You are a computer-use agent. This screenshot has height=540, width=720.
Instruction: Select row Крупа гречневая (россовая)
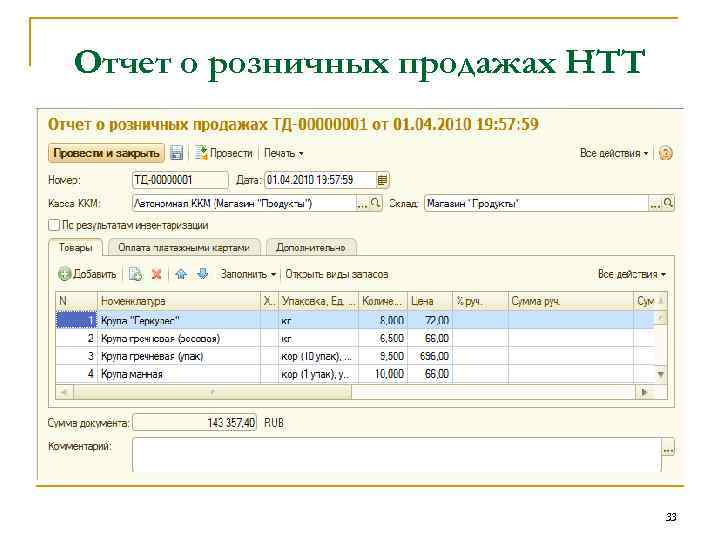pyautogui.click(x=355, y=338)
